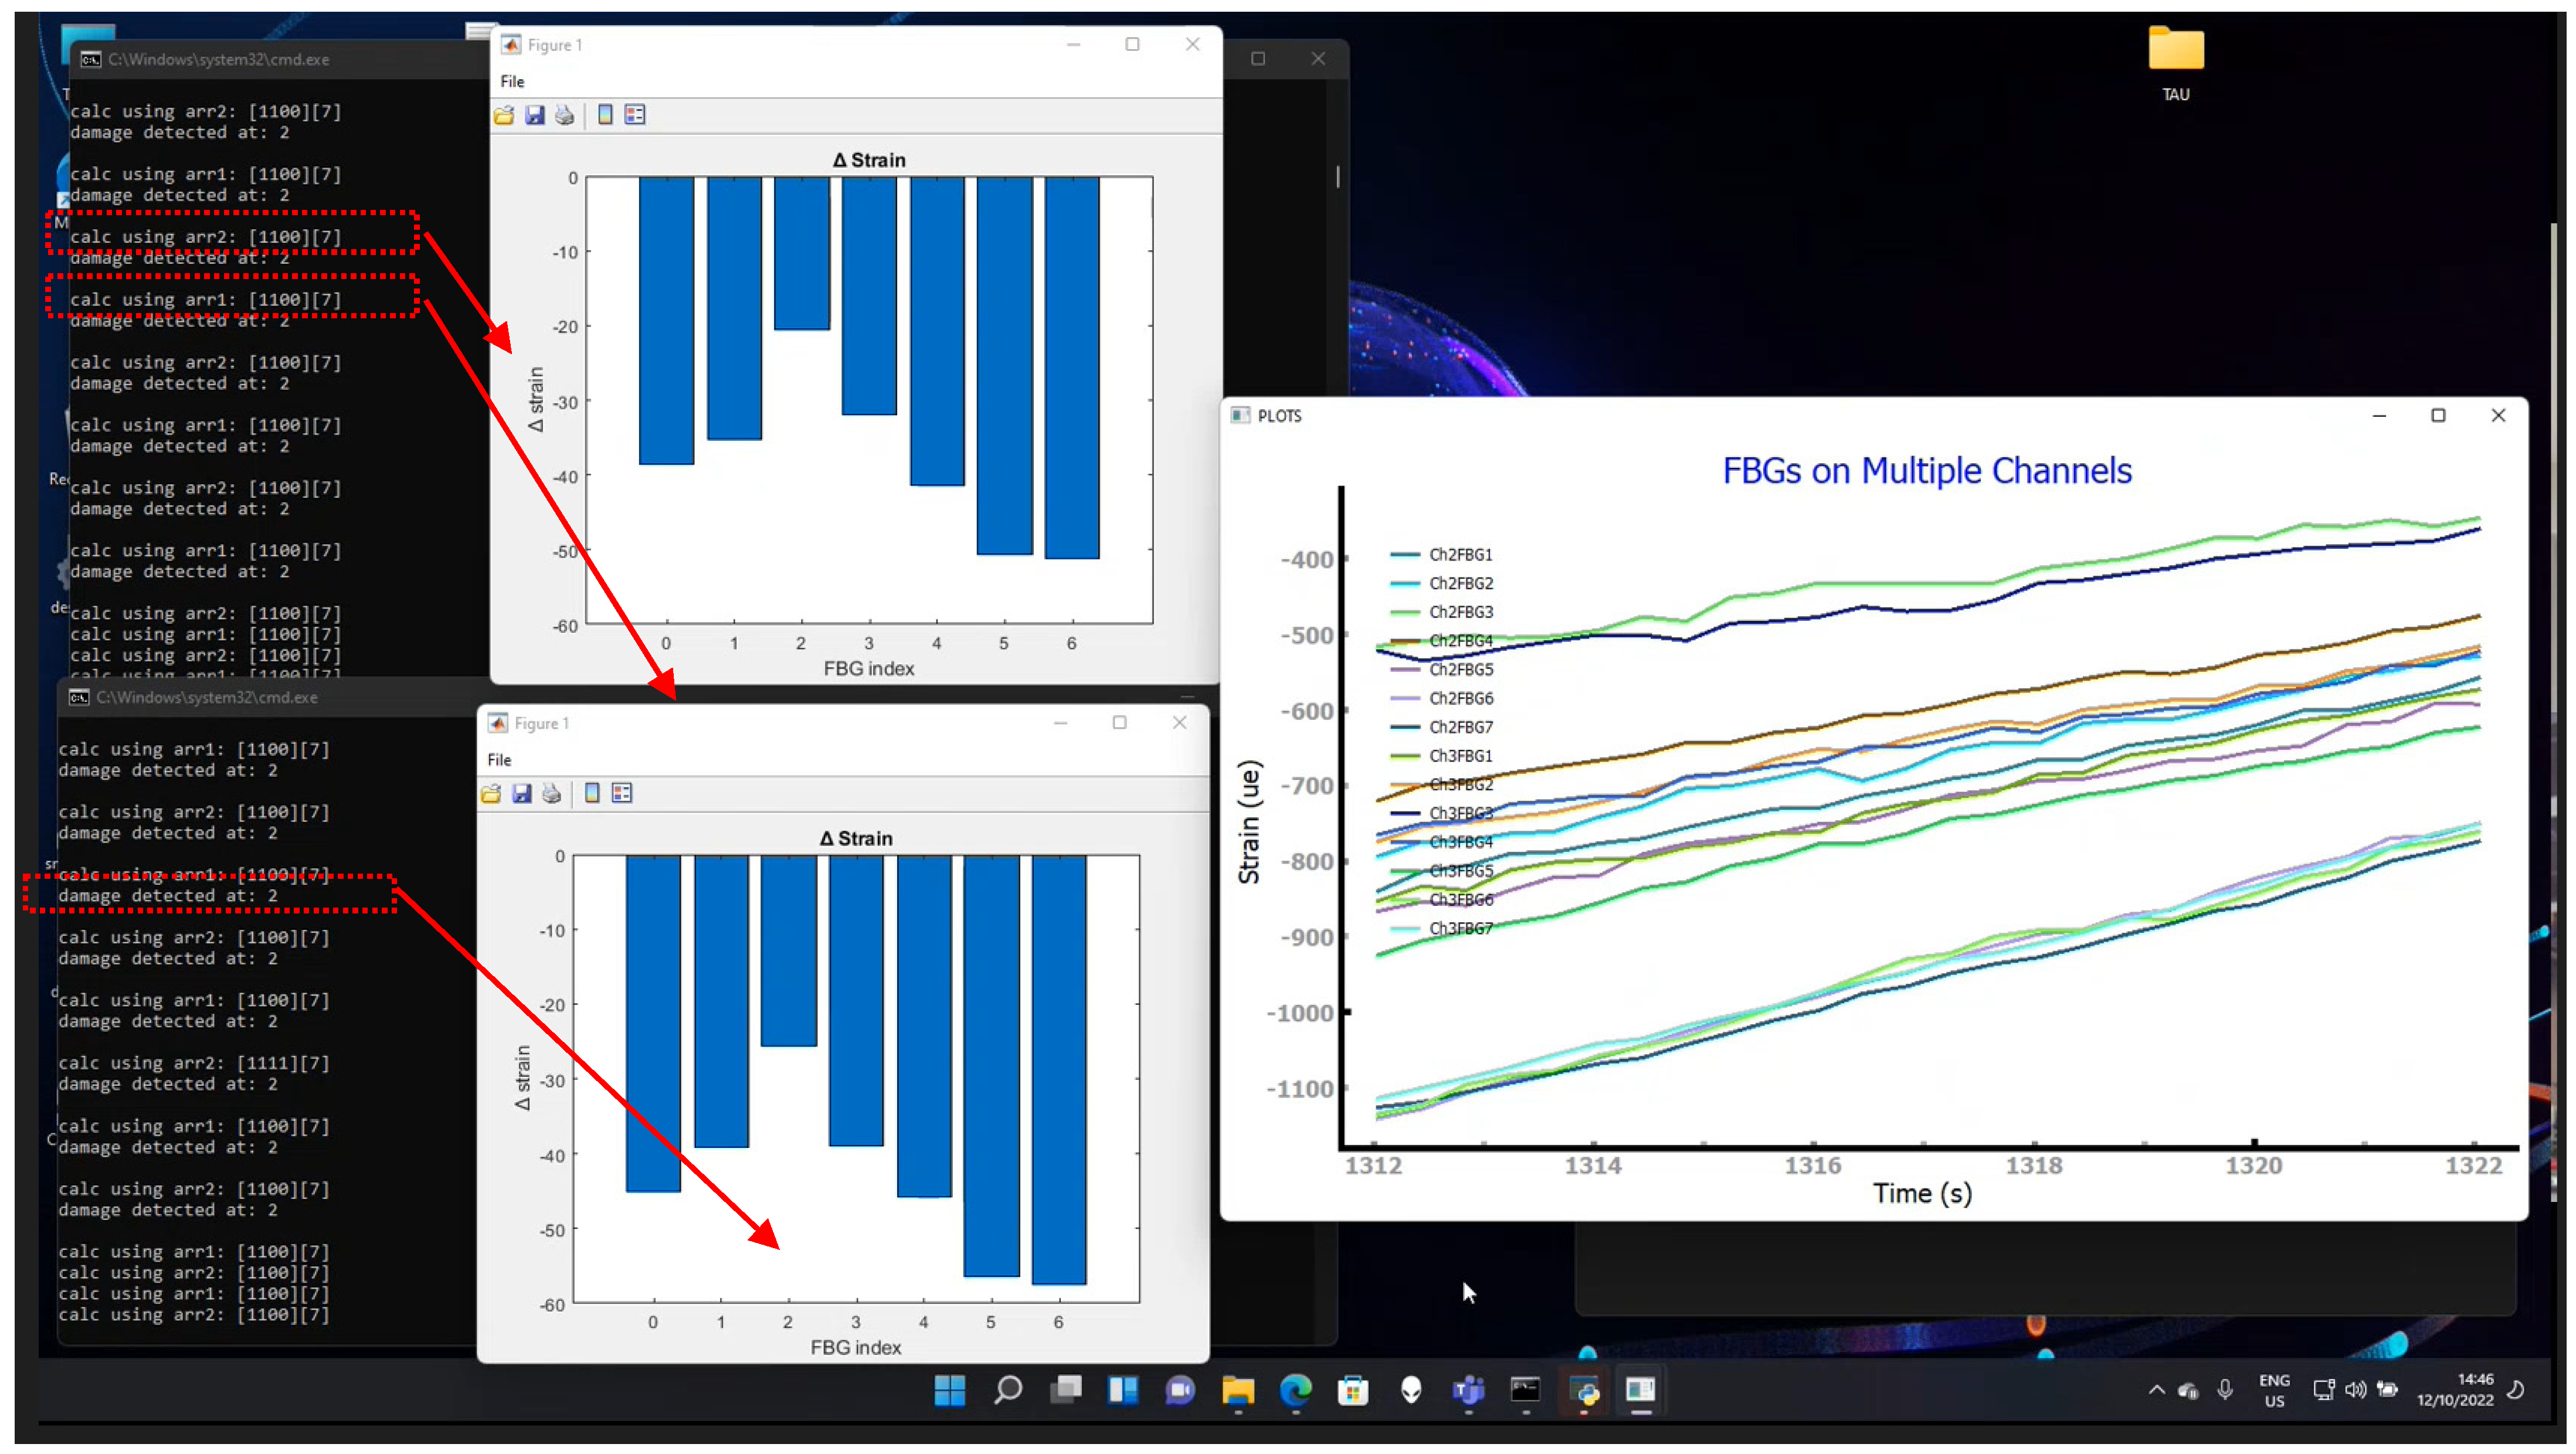The image size is (2576, 1454).
Task: Click Save icon in lower Figure 1 toolbar
Action: point(522,794)
